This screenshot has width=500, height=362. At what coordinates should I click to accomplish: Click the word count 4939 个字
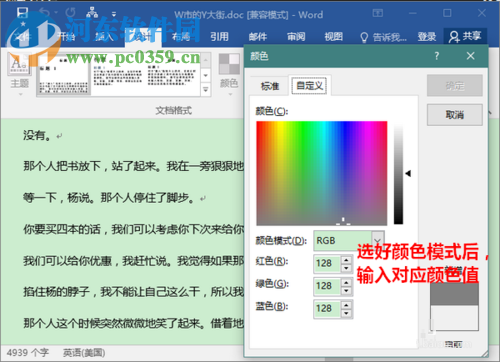click(28, 353)
